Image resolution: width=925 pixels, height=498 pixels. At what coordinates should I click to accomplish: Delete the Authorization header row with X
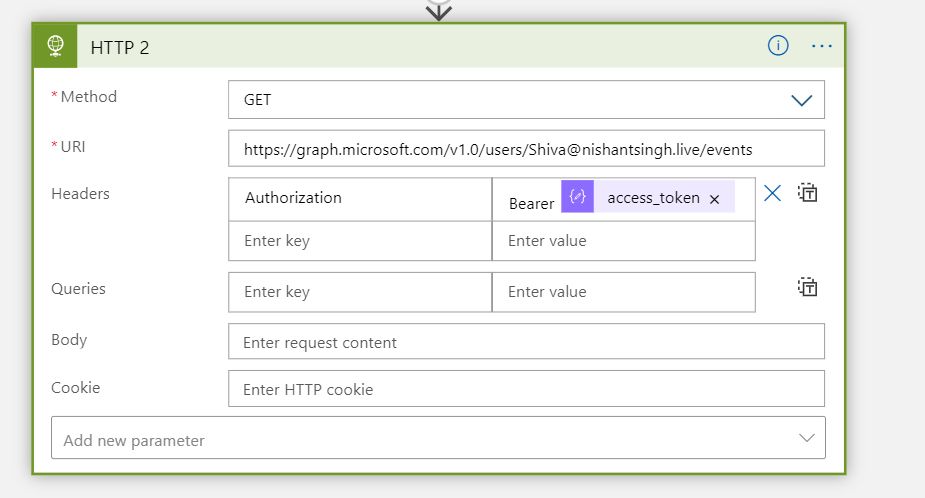coord(772,193)
